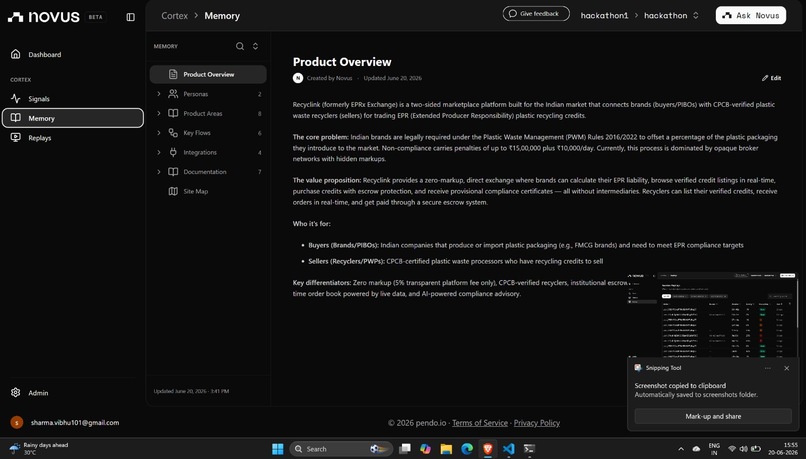Viewport: 806px width, 459px height.
Task: Select the Product Overview memory item
Action: point(208,75)
